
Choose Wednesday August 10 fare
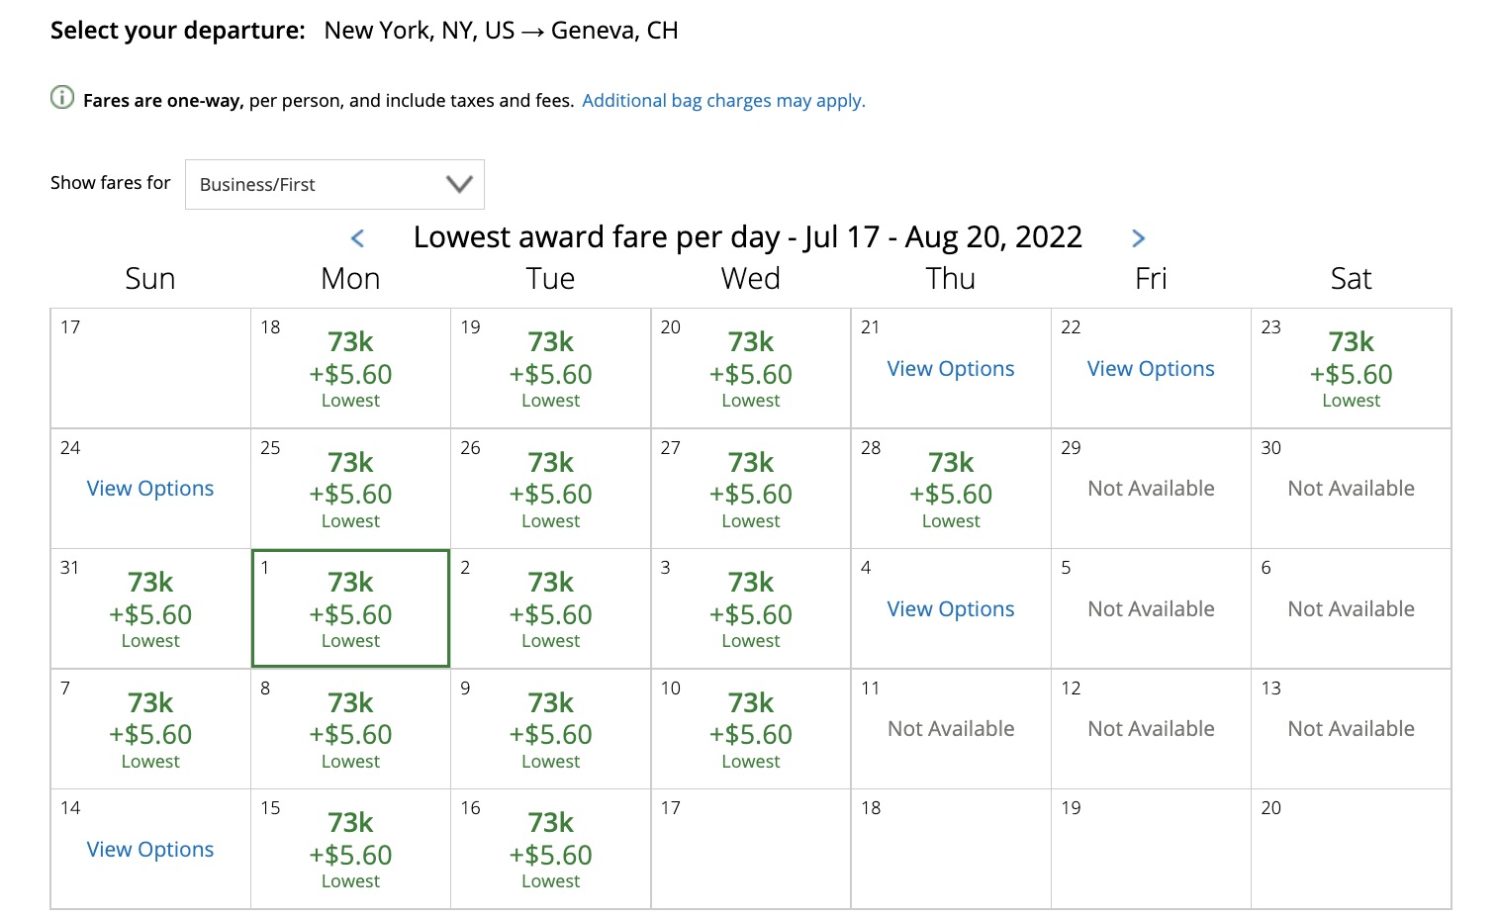(x=750, y=729)
